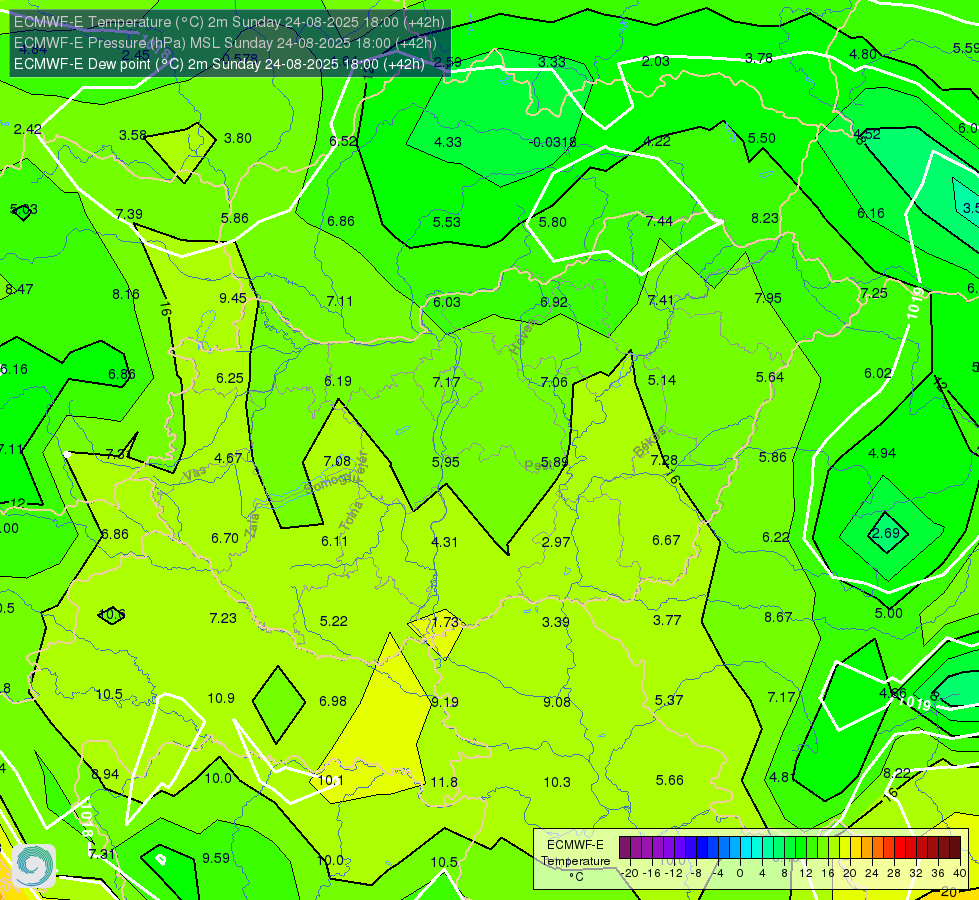
Task: Click the 9.59 dew point value
Action: (216, 858)
